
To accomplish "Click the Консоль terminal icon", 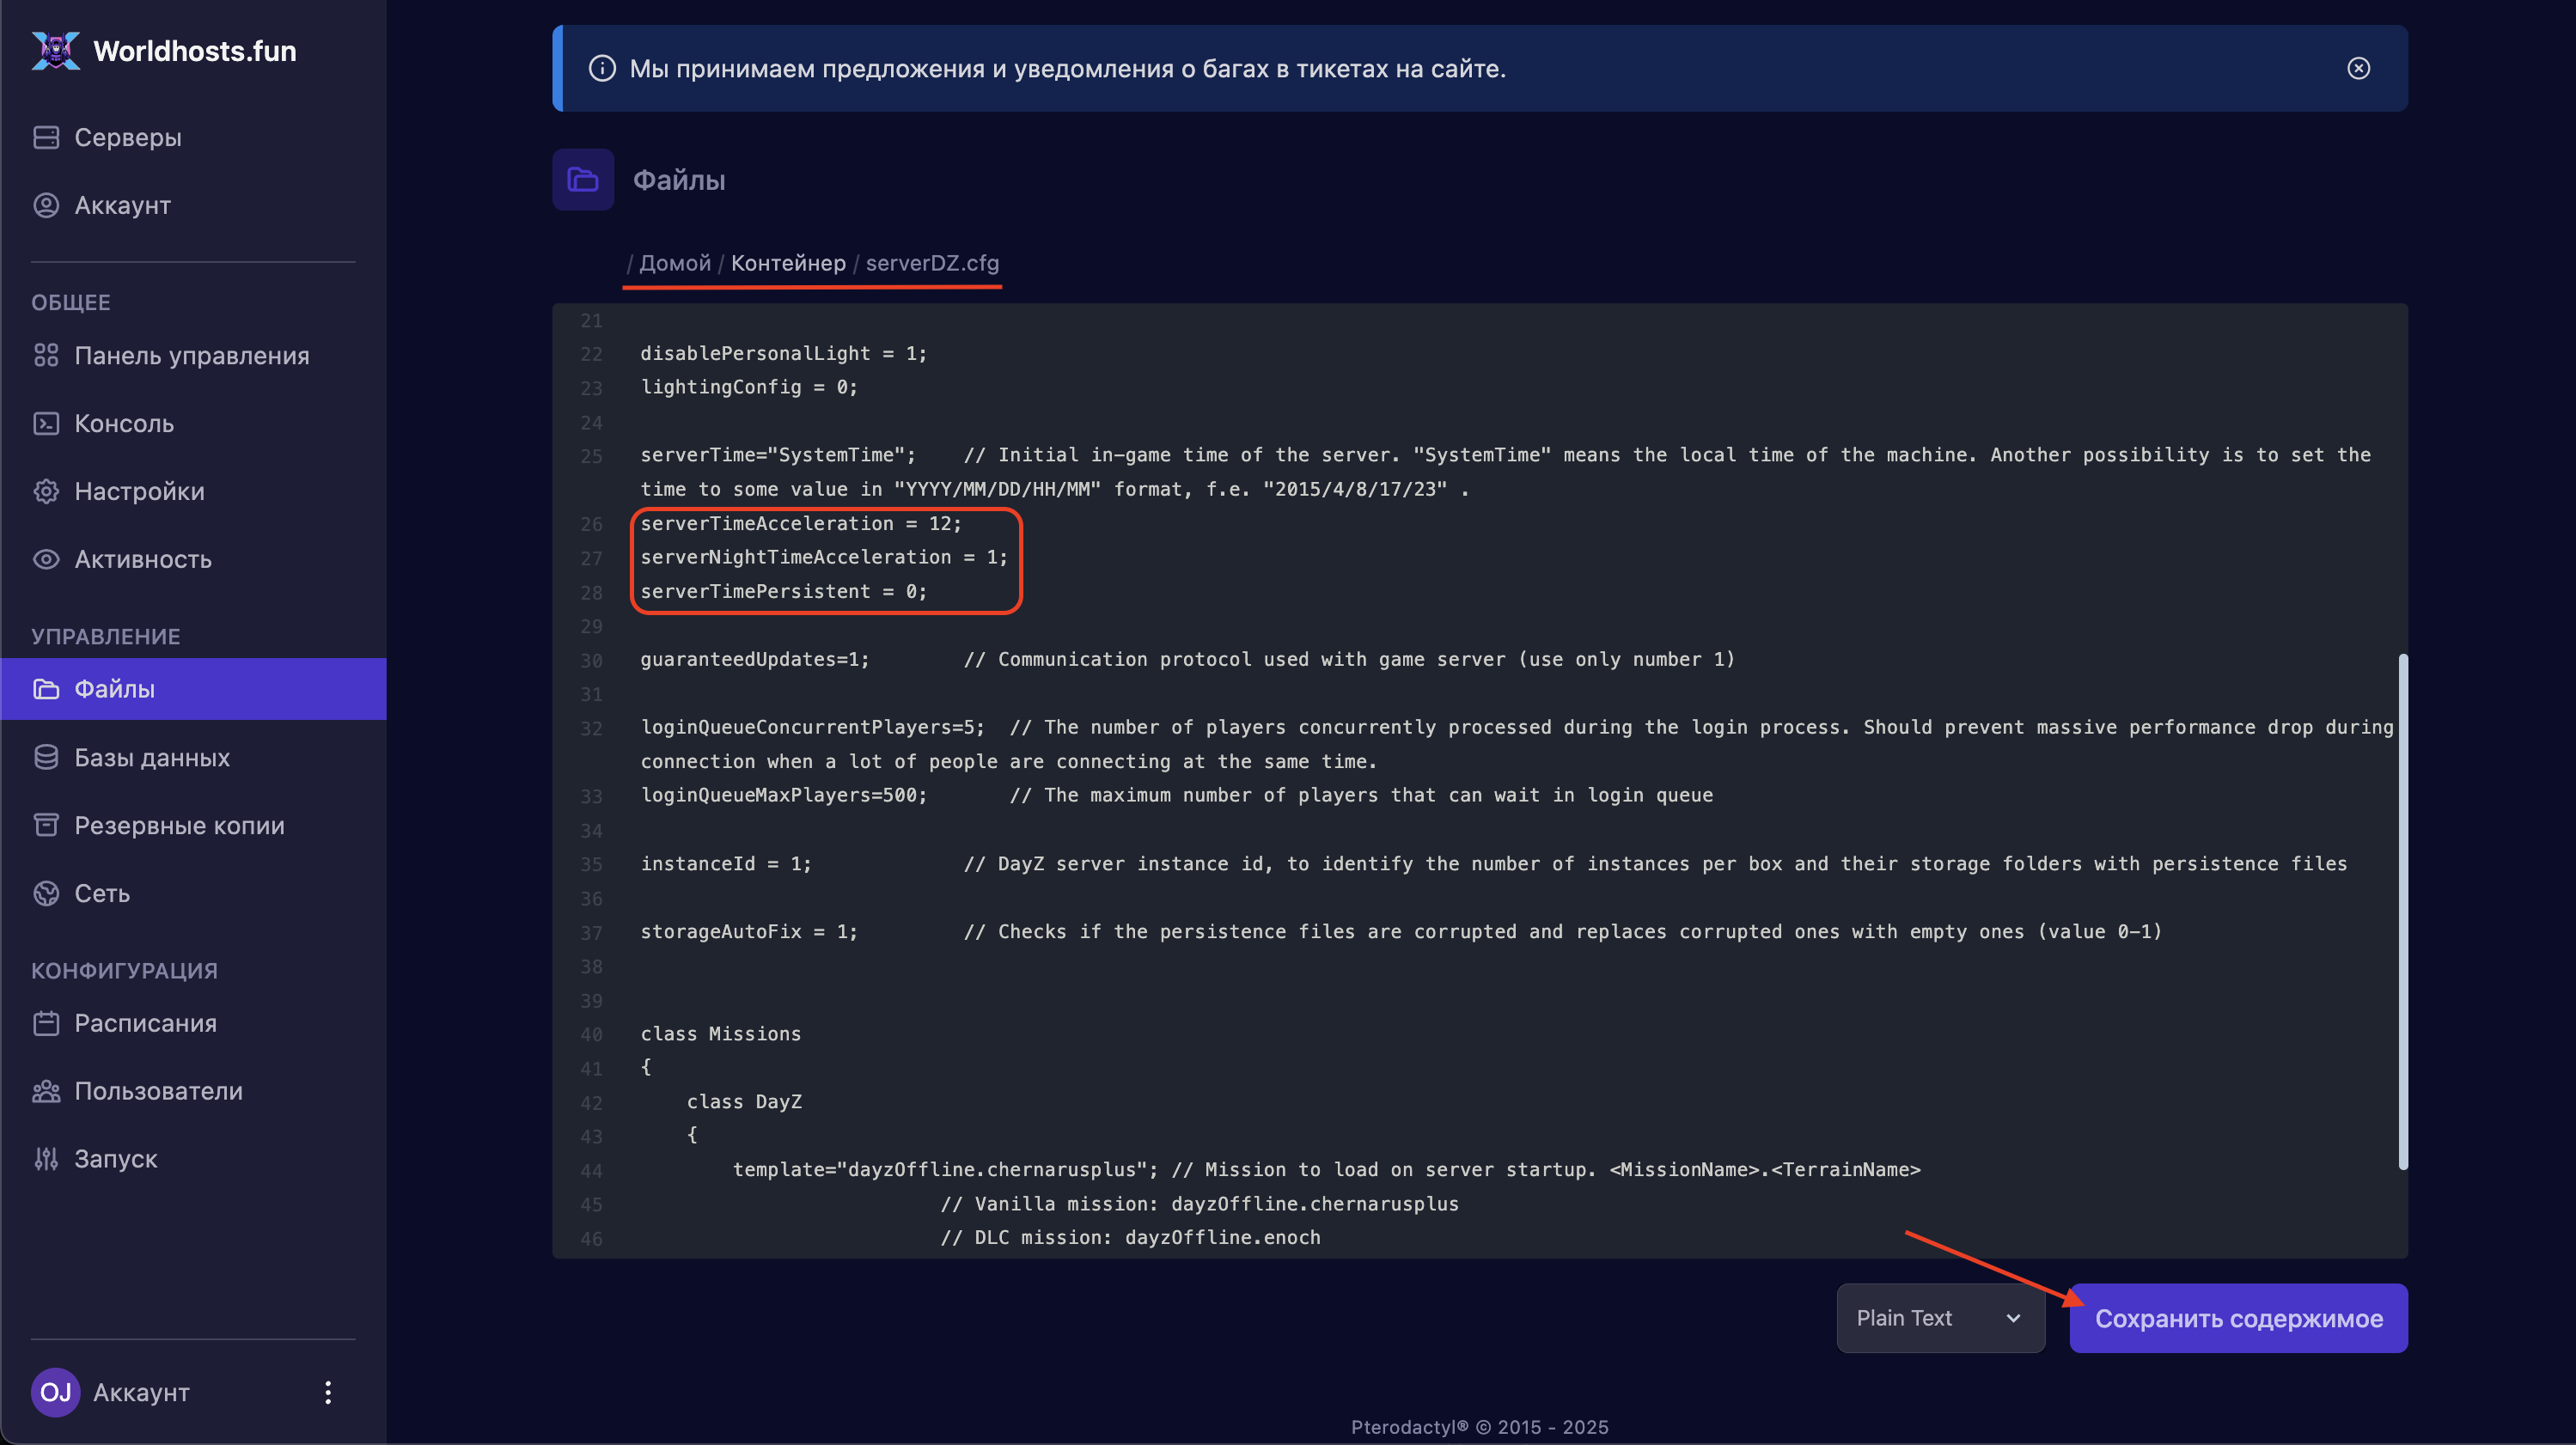I will point(46,424).
